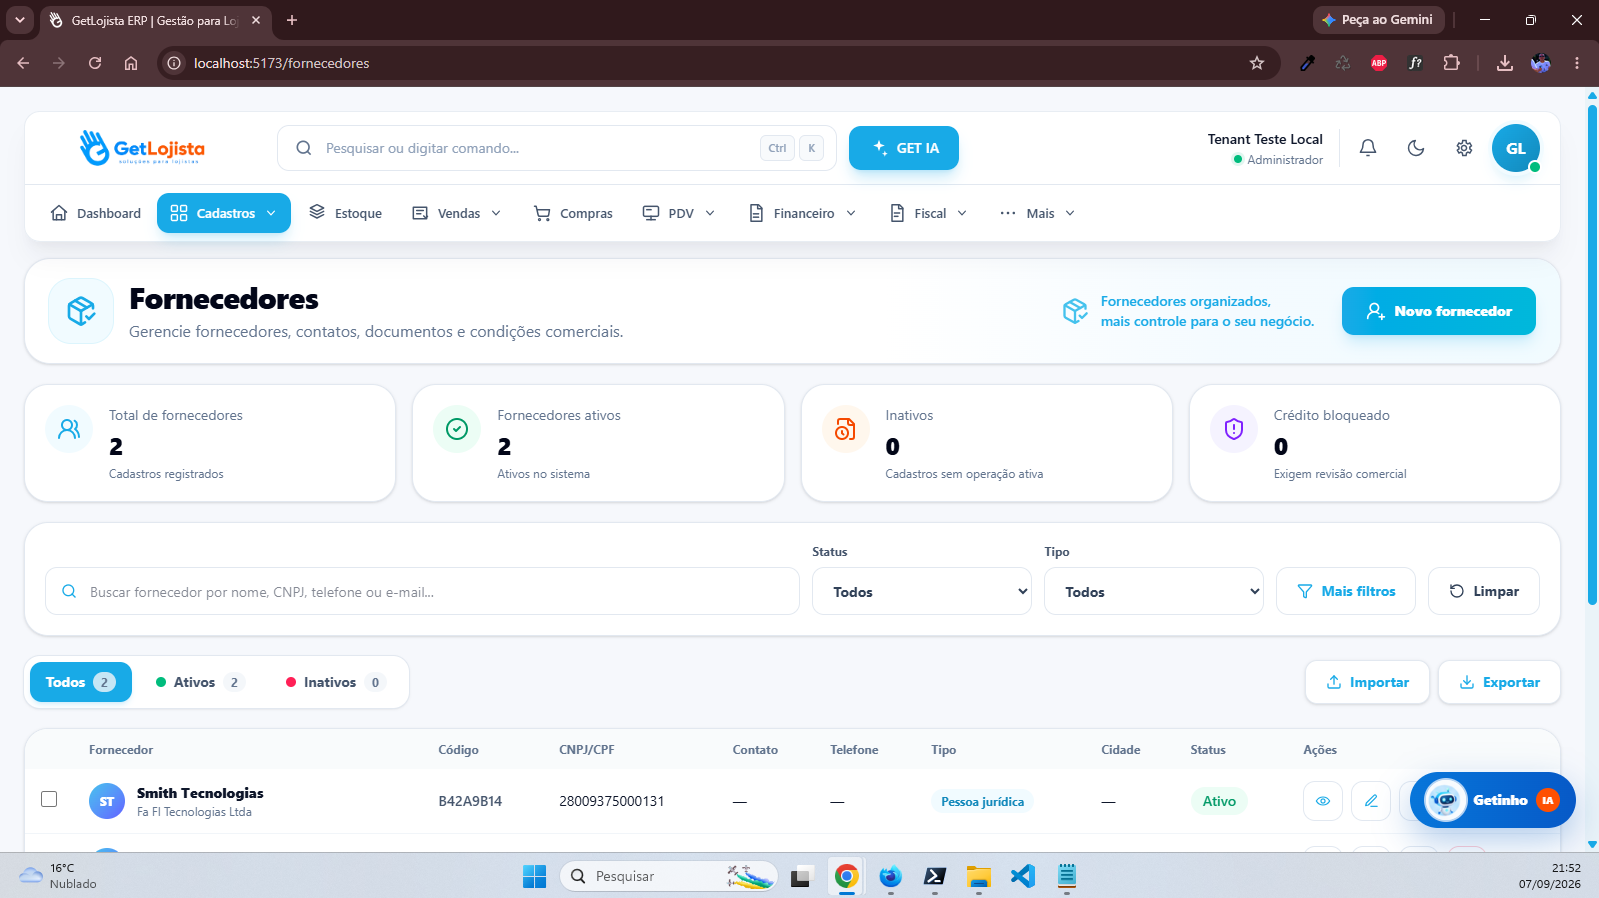Focus the Buscar fornecedor search field
1599x898 pixels.
pos(422,591)
